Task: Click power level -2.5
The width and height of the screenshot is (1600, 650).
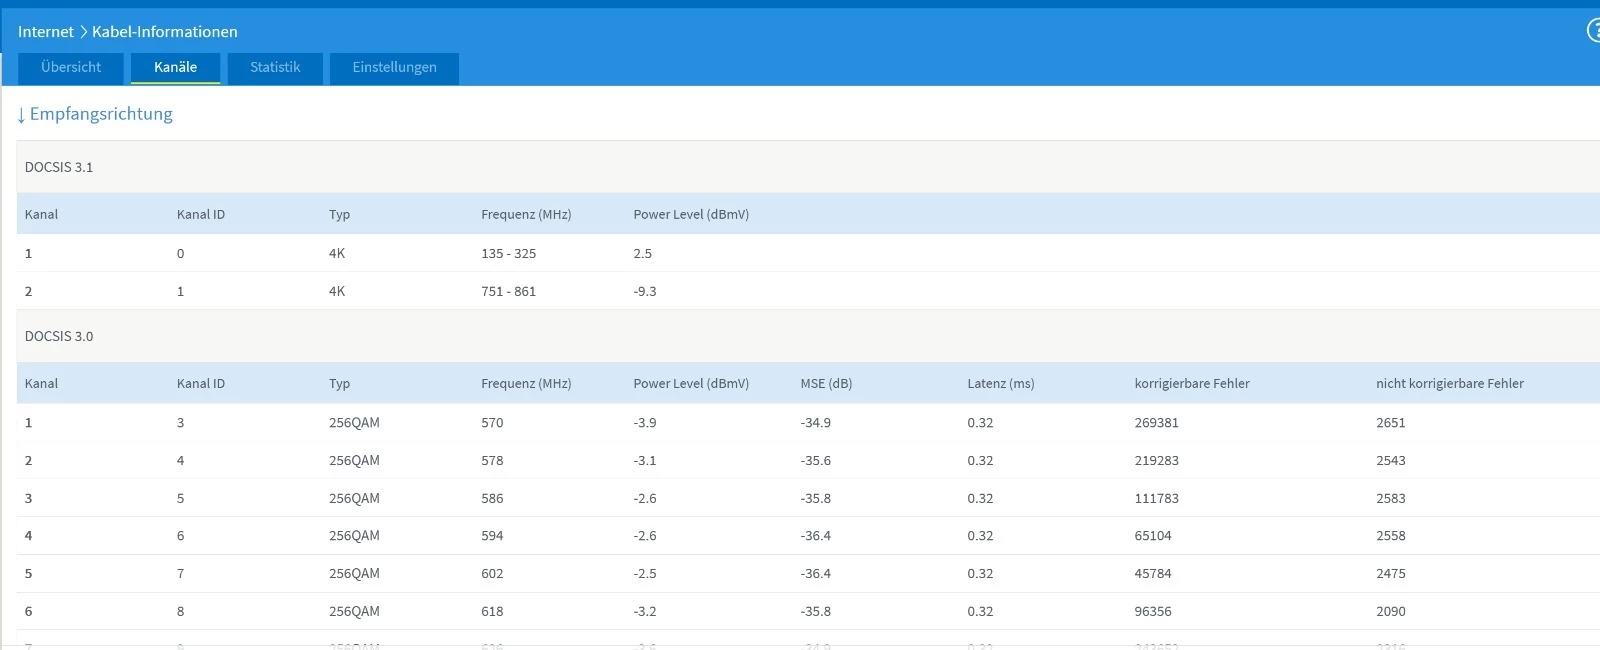Action: 645,574
